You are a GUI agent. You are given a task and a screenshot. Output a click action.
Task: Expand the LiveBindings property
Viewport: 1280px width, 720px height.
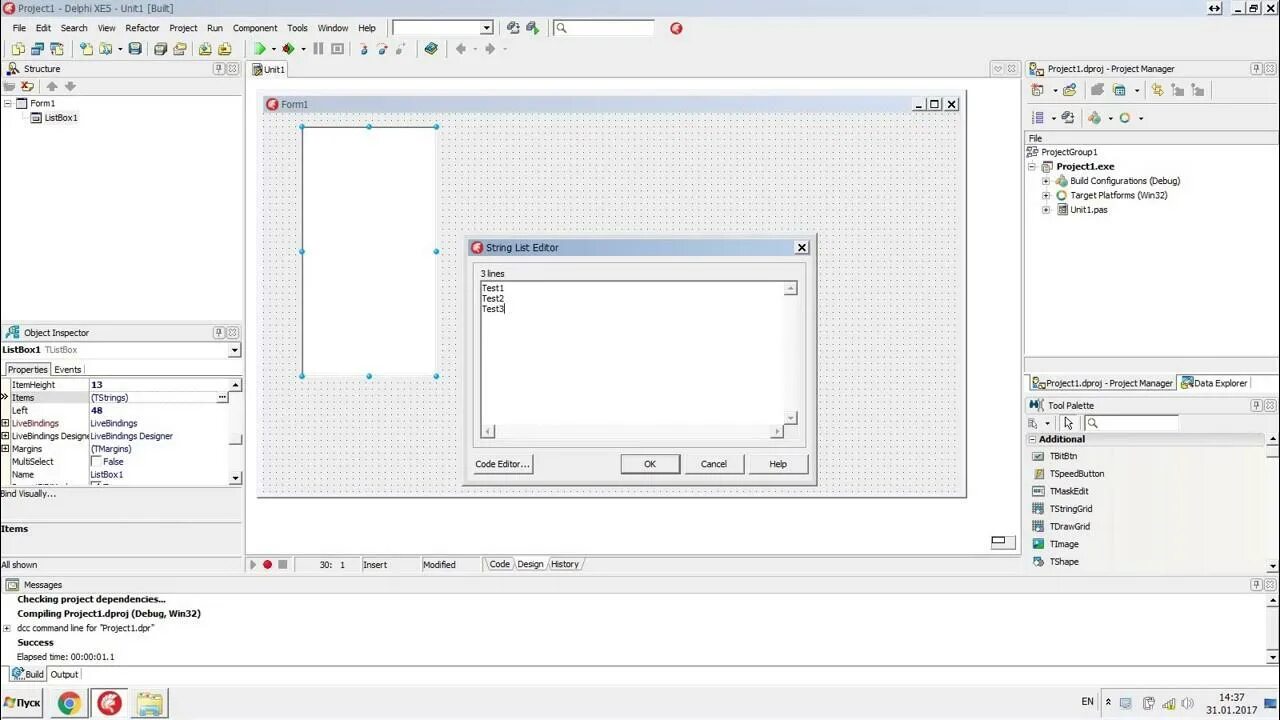pos(5,423)
